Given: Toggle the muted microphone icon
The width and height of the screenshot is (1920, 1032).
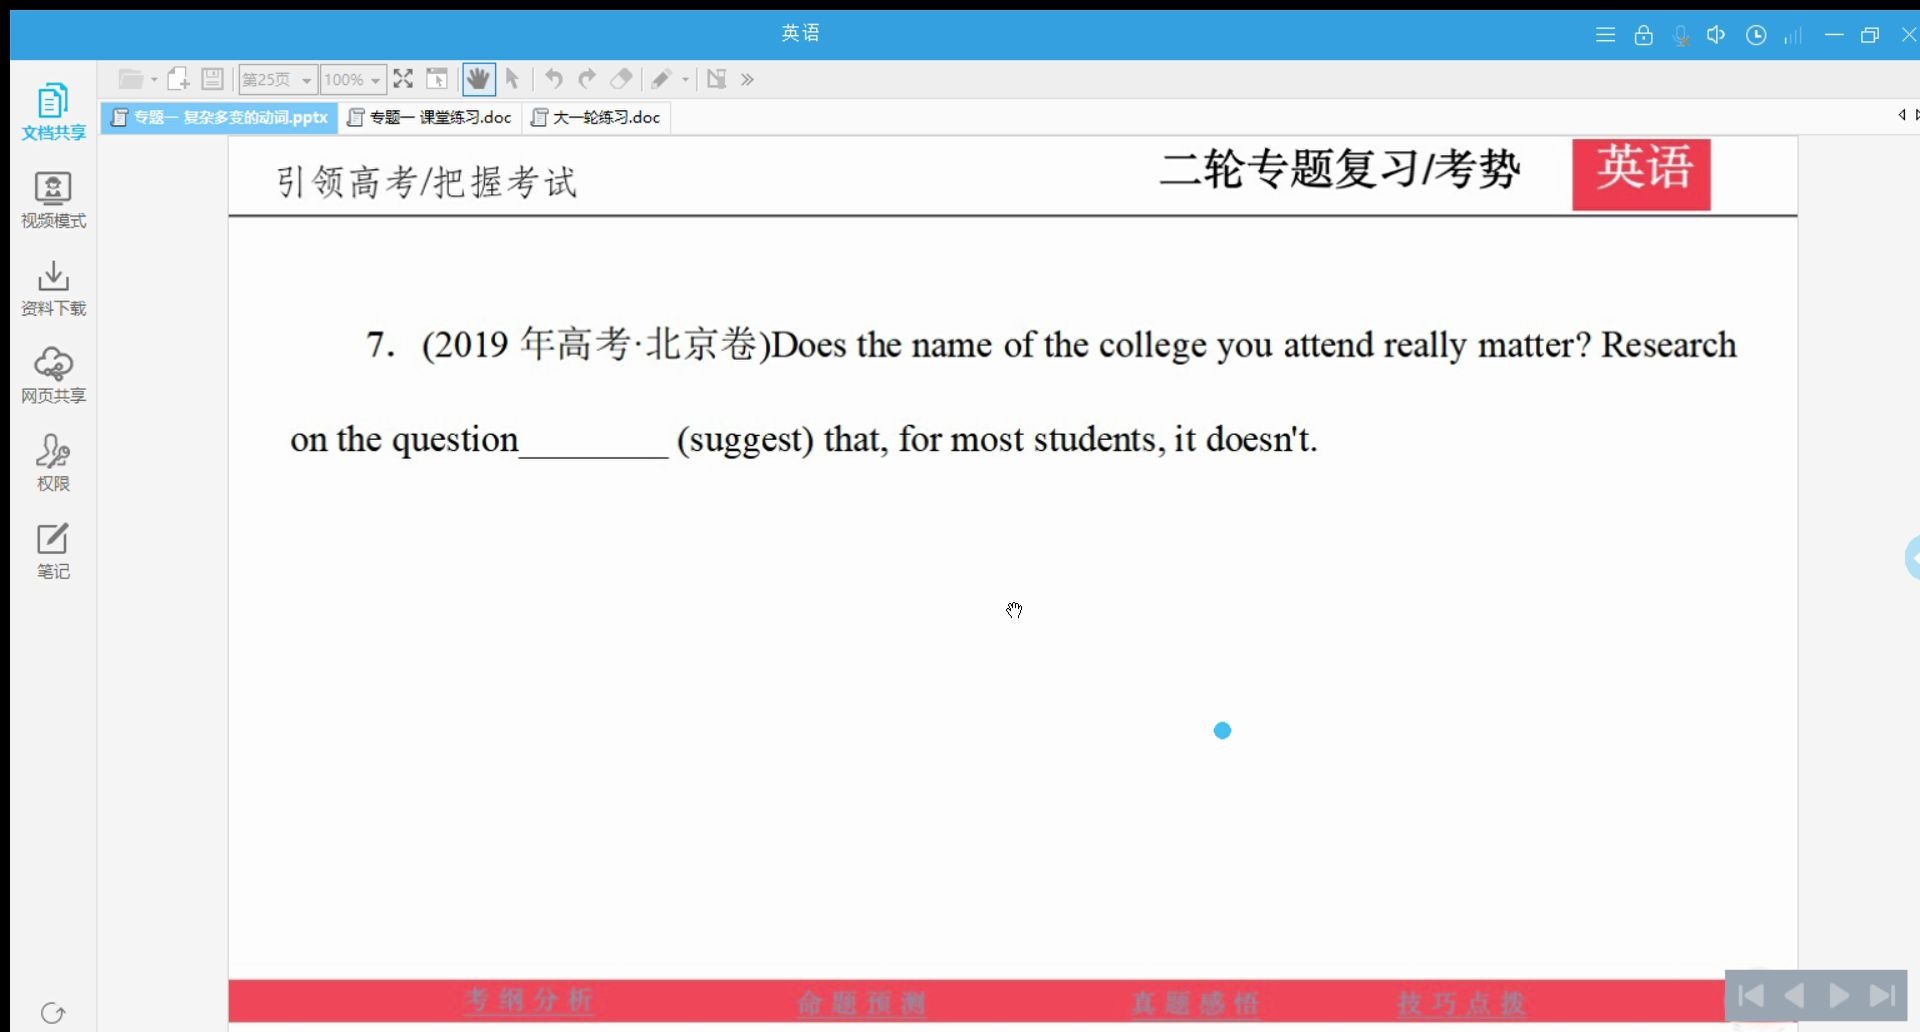Looking at the screenshot, I should pyautogui.click(x=1681, y=35).
